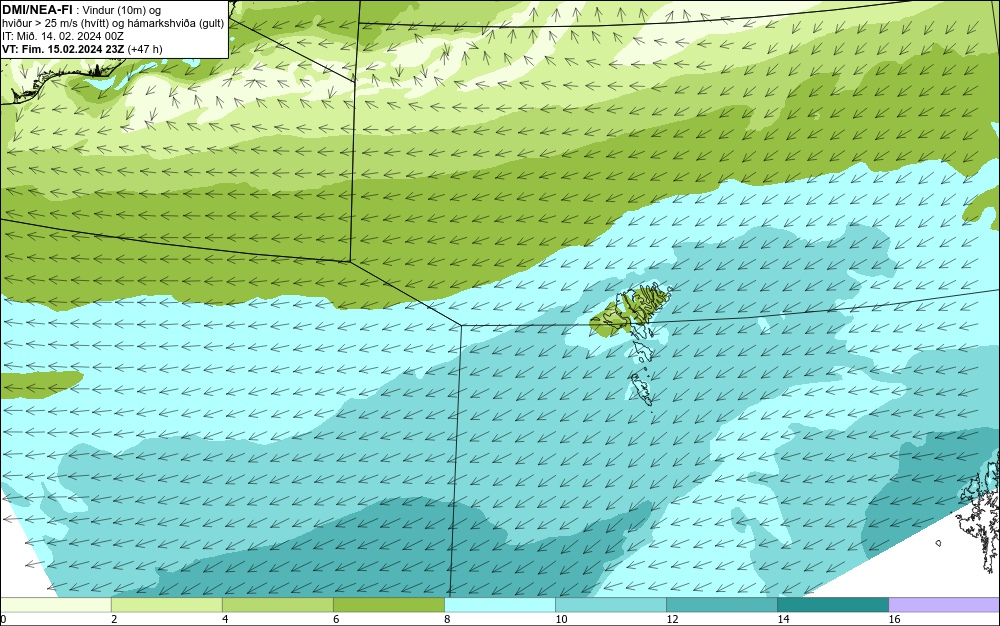This screenshot has width=1000, height=626.
Task: Click the legend value label 10
Action: point(561,619)
